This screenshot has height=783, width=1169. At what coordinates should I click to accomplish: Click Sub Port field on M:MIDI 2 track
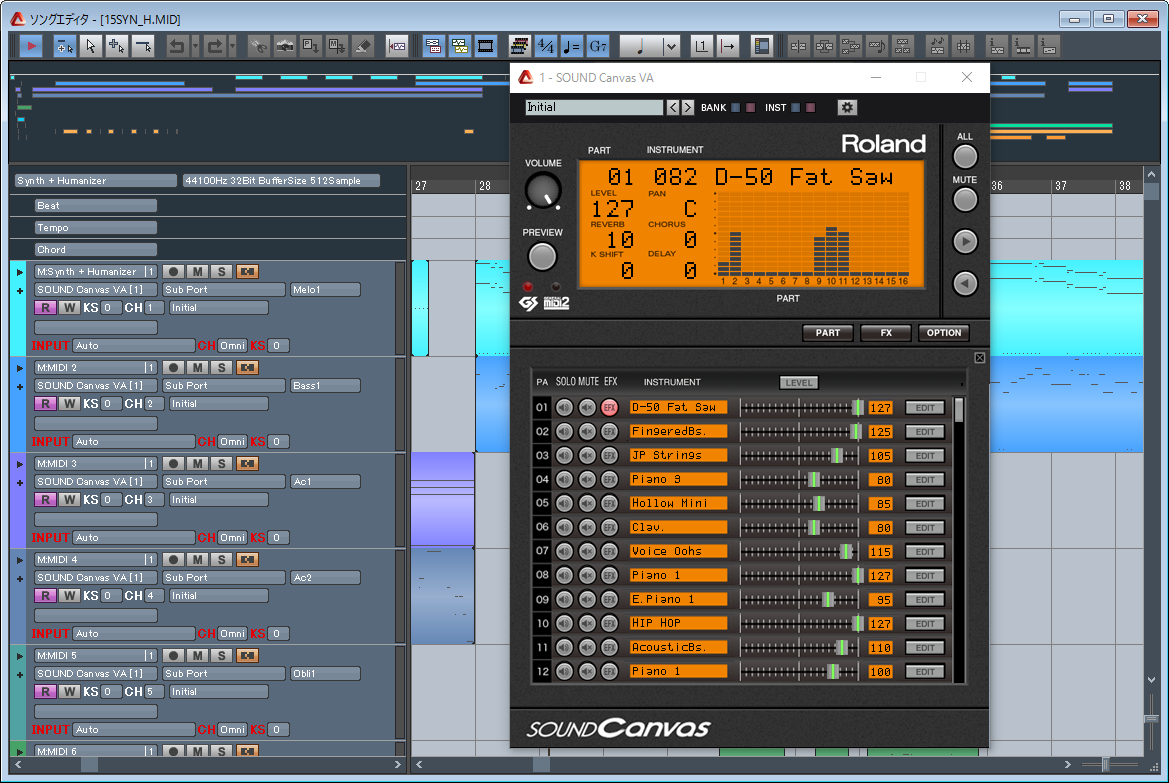tap(224, 386)
